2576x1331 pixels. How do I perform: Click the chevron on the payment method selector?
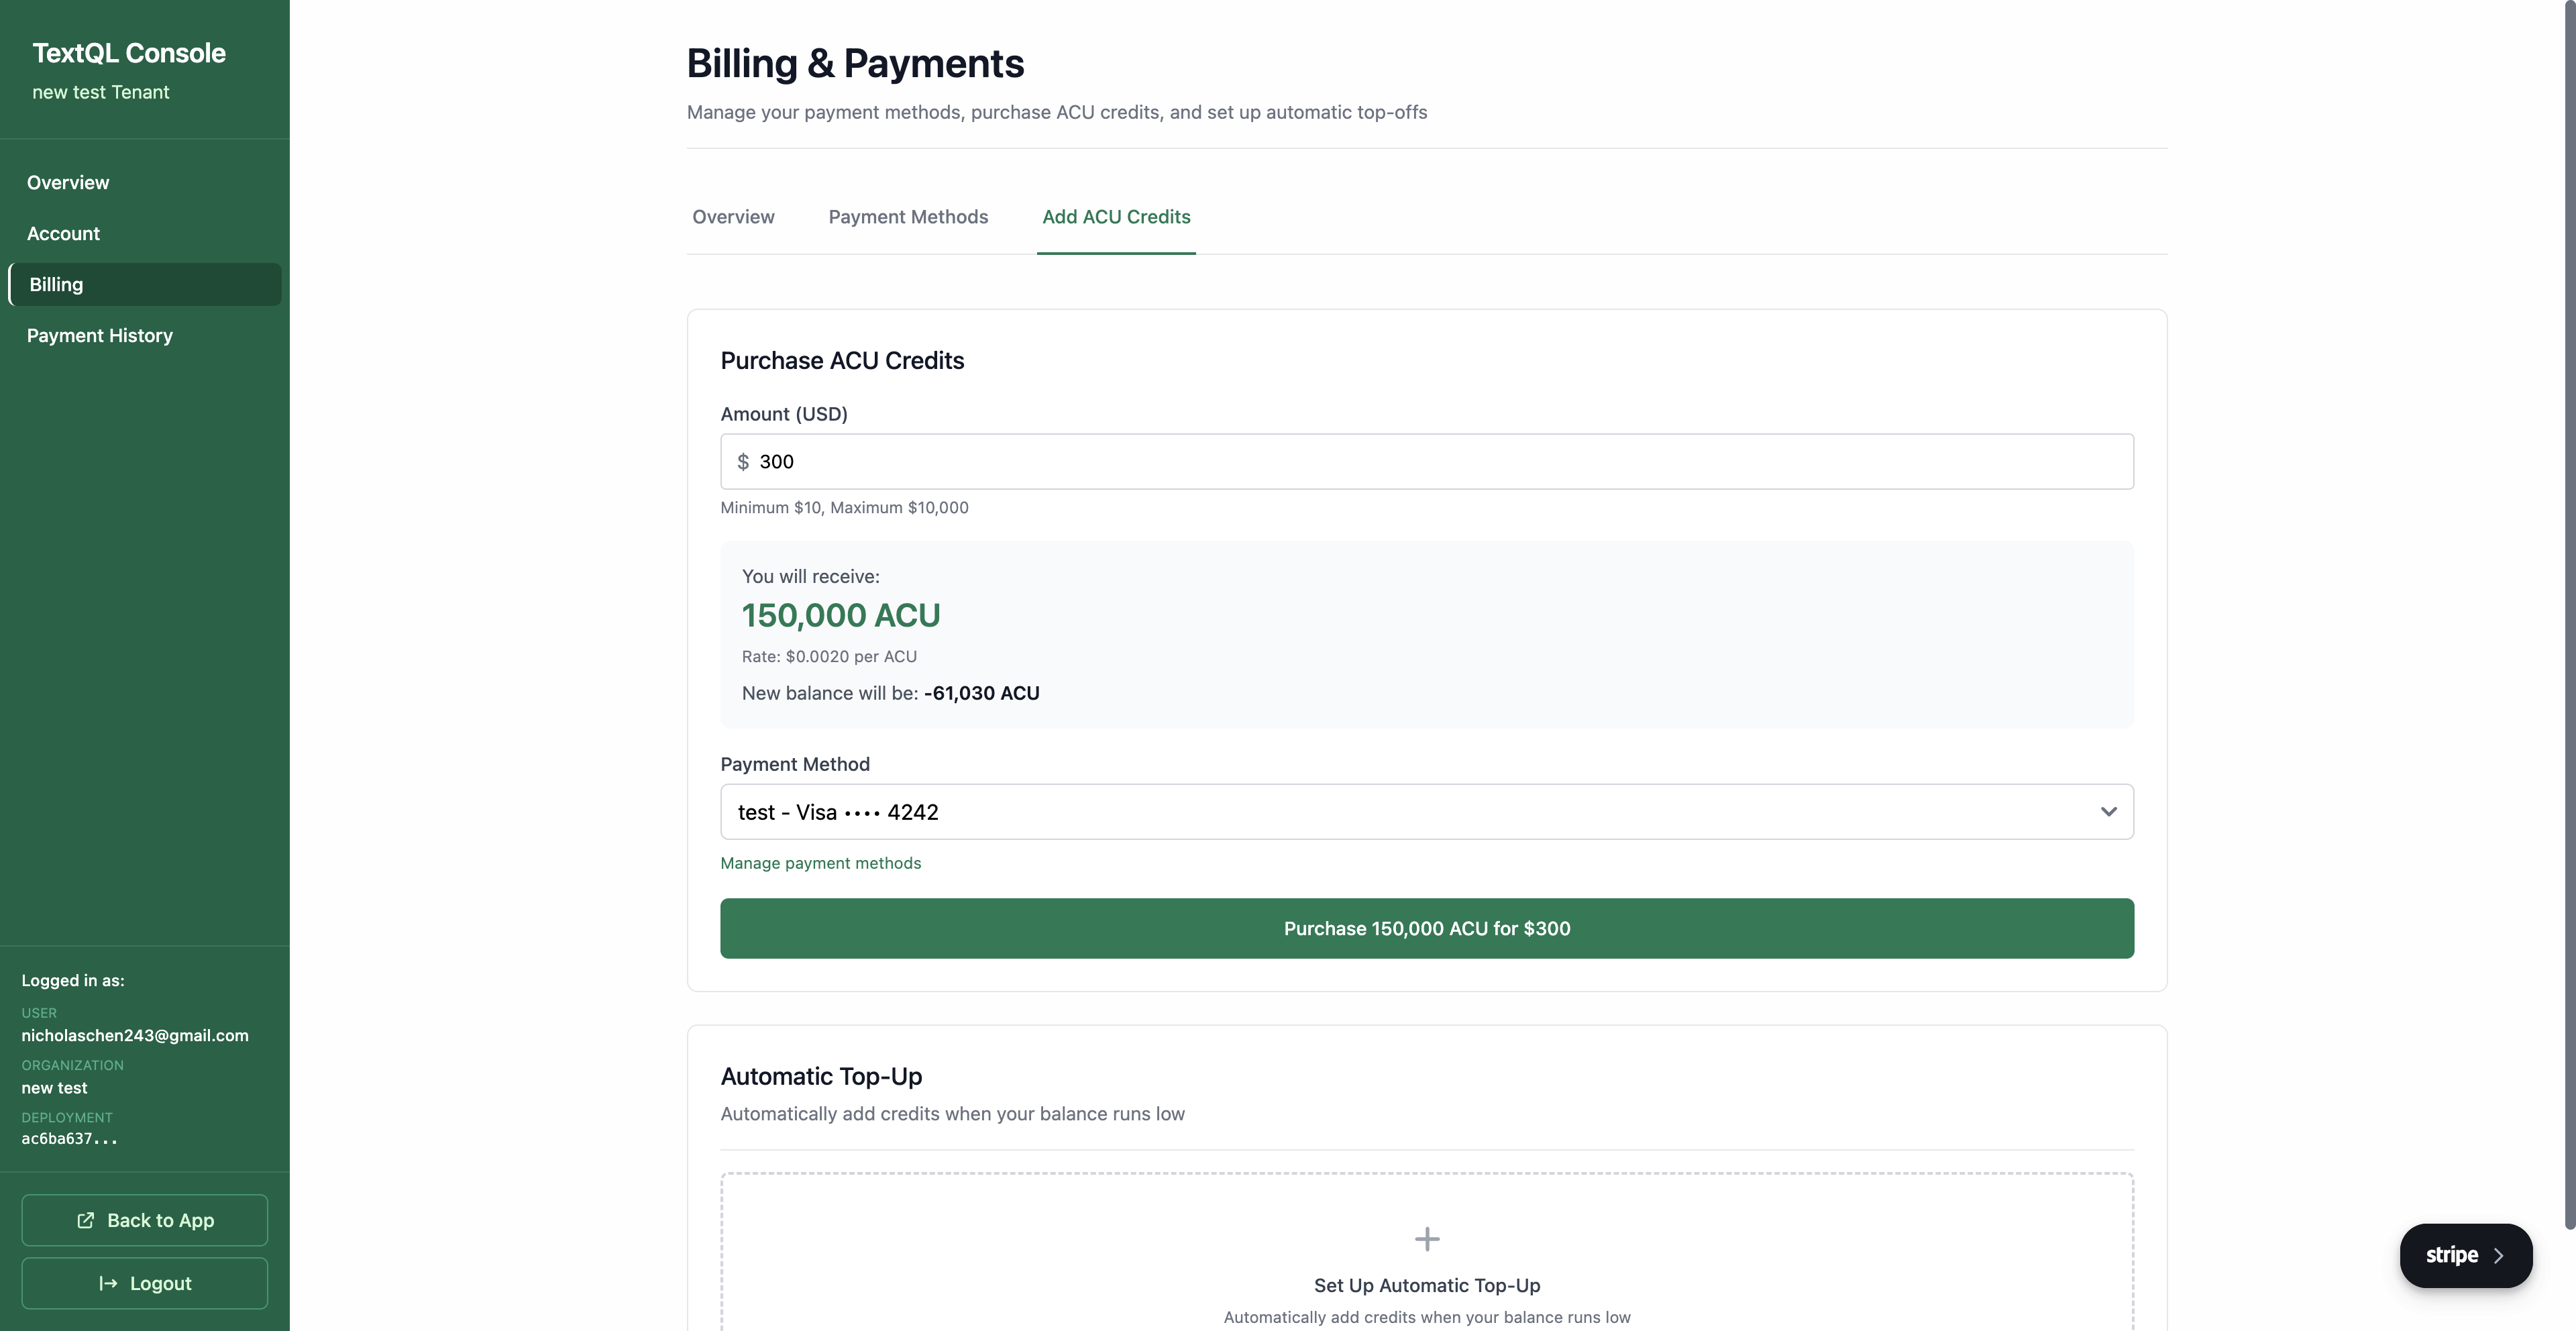click(x=2109, y=811)
